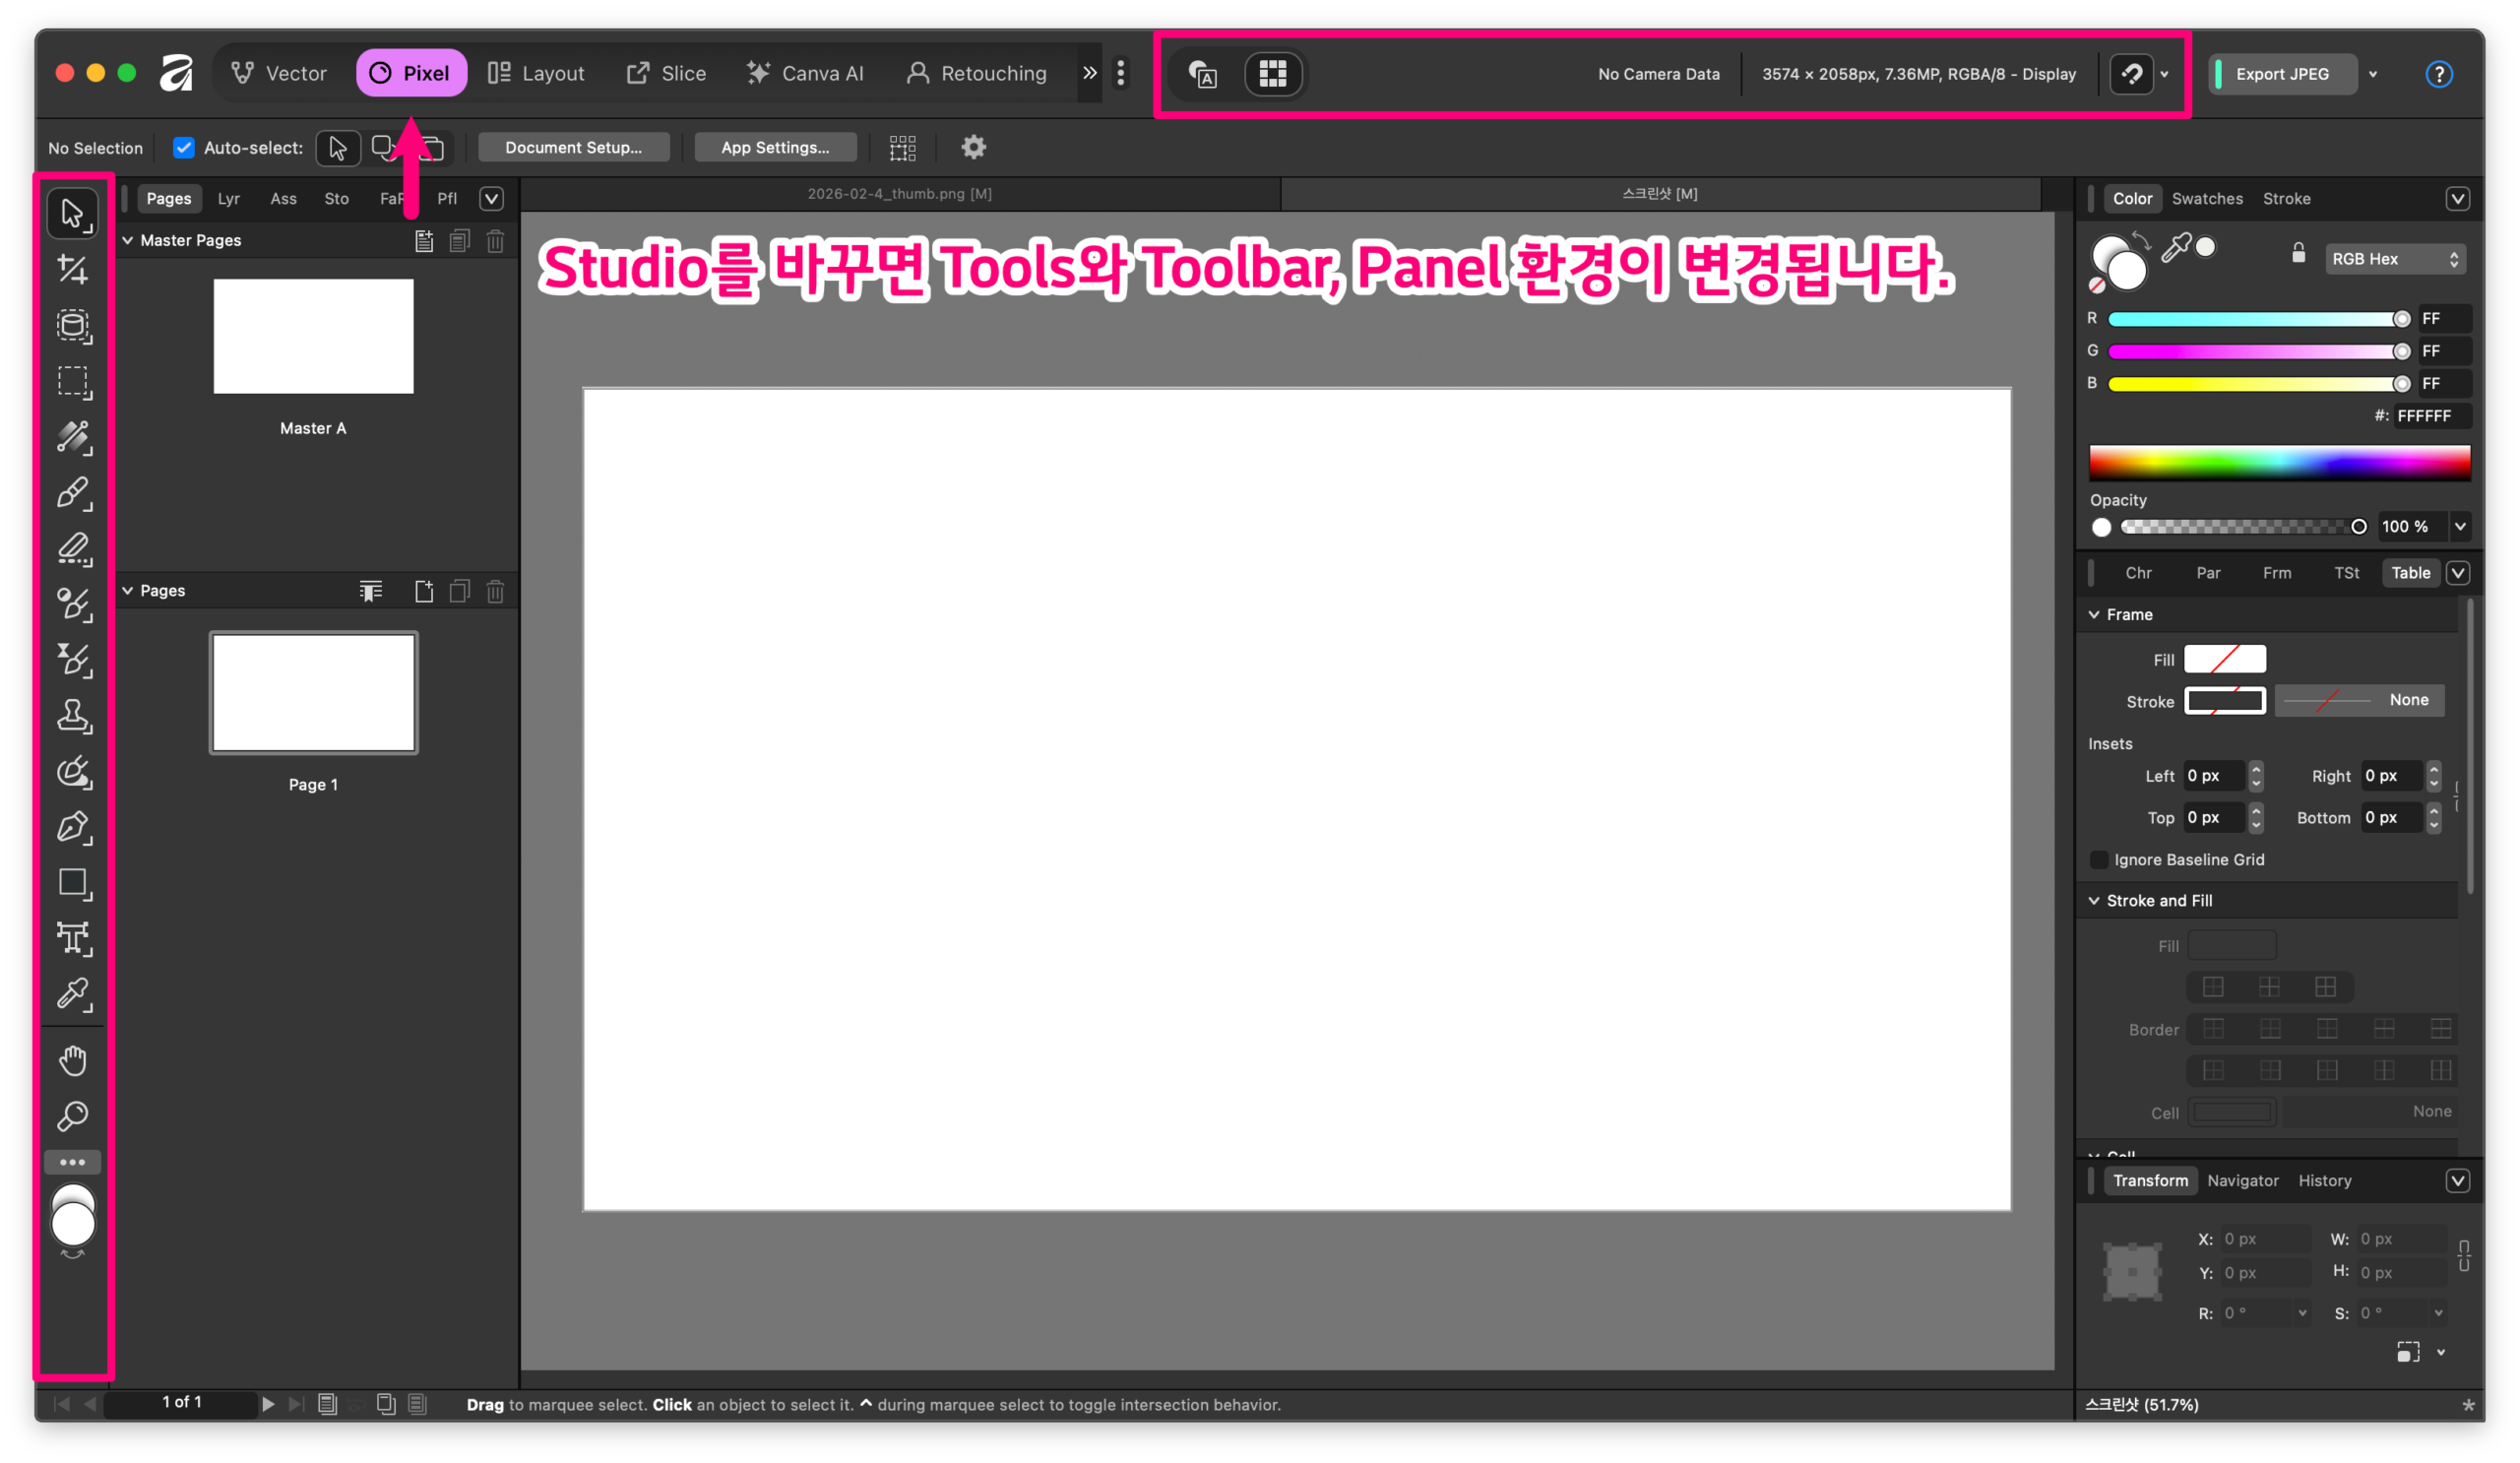Click the rainbow color spectrum bar
2520x1463 pixels.
(2278, 463)
